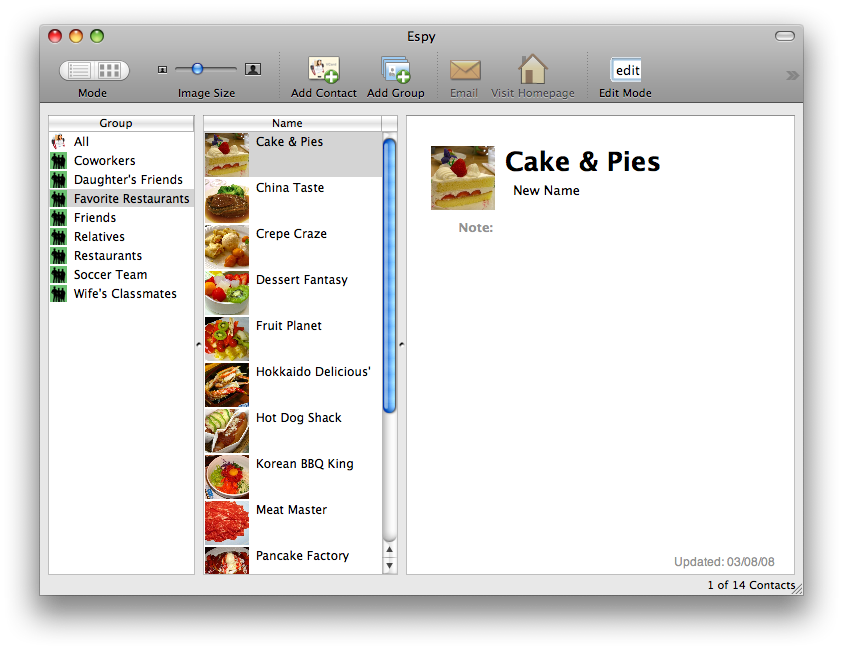The image size is (843, 650).
Task: Select the Fruit Planet contact
Action: tap(293, 339)
